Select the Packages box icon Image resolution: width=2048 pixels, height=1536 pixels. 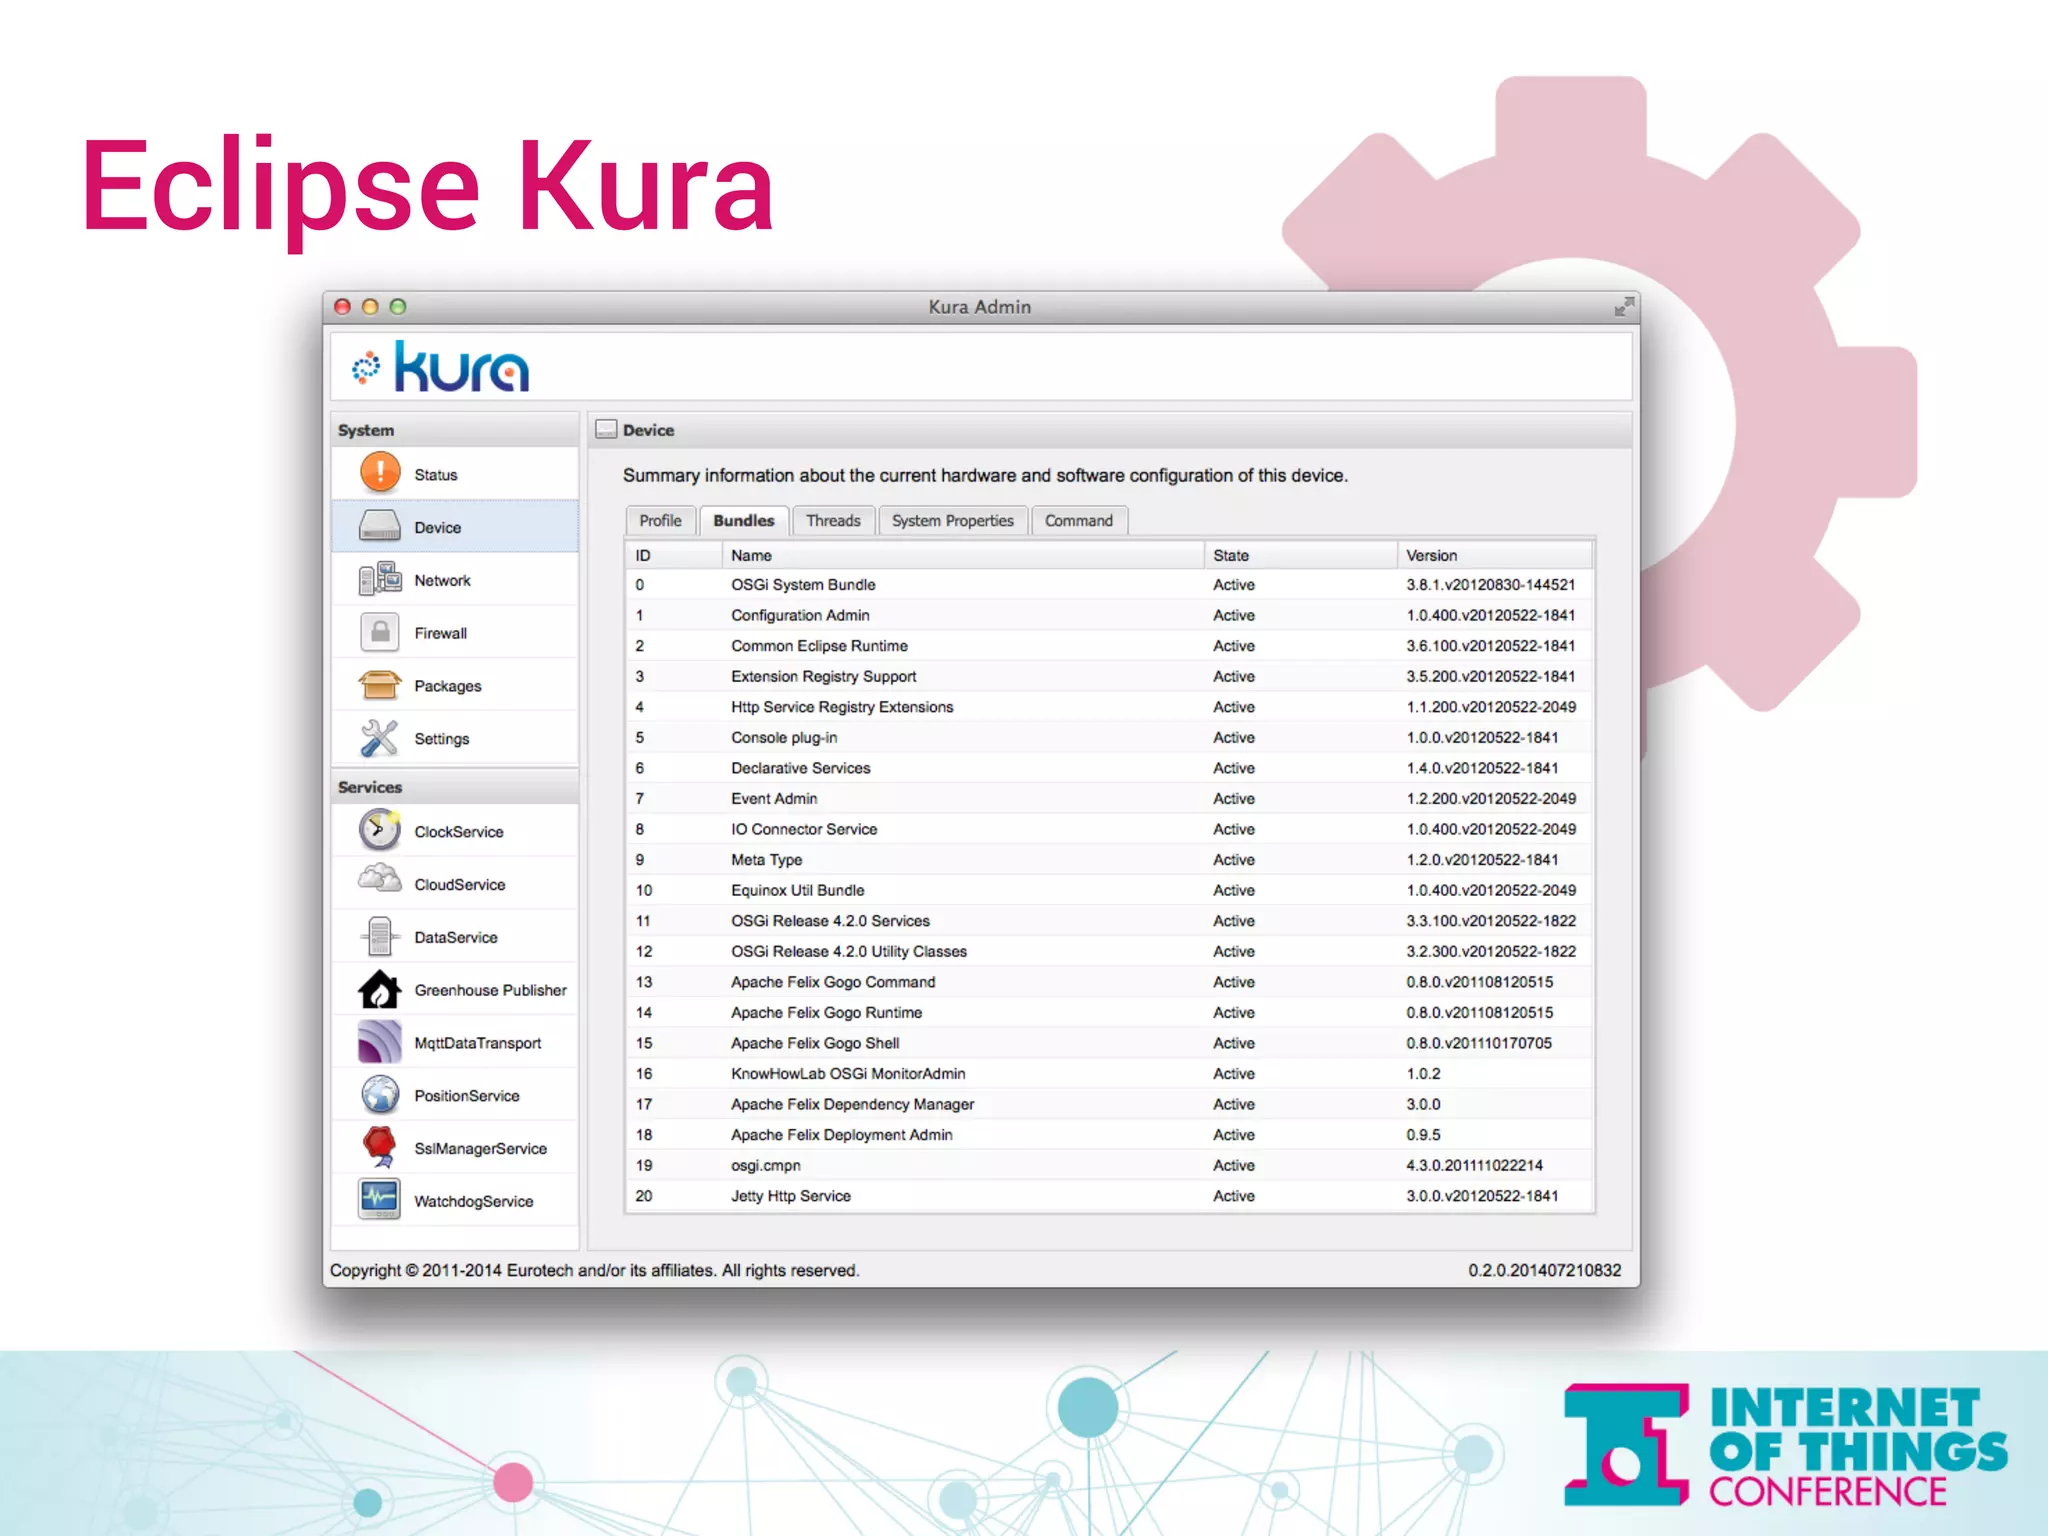380,685
